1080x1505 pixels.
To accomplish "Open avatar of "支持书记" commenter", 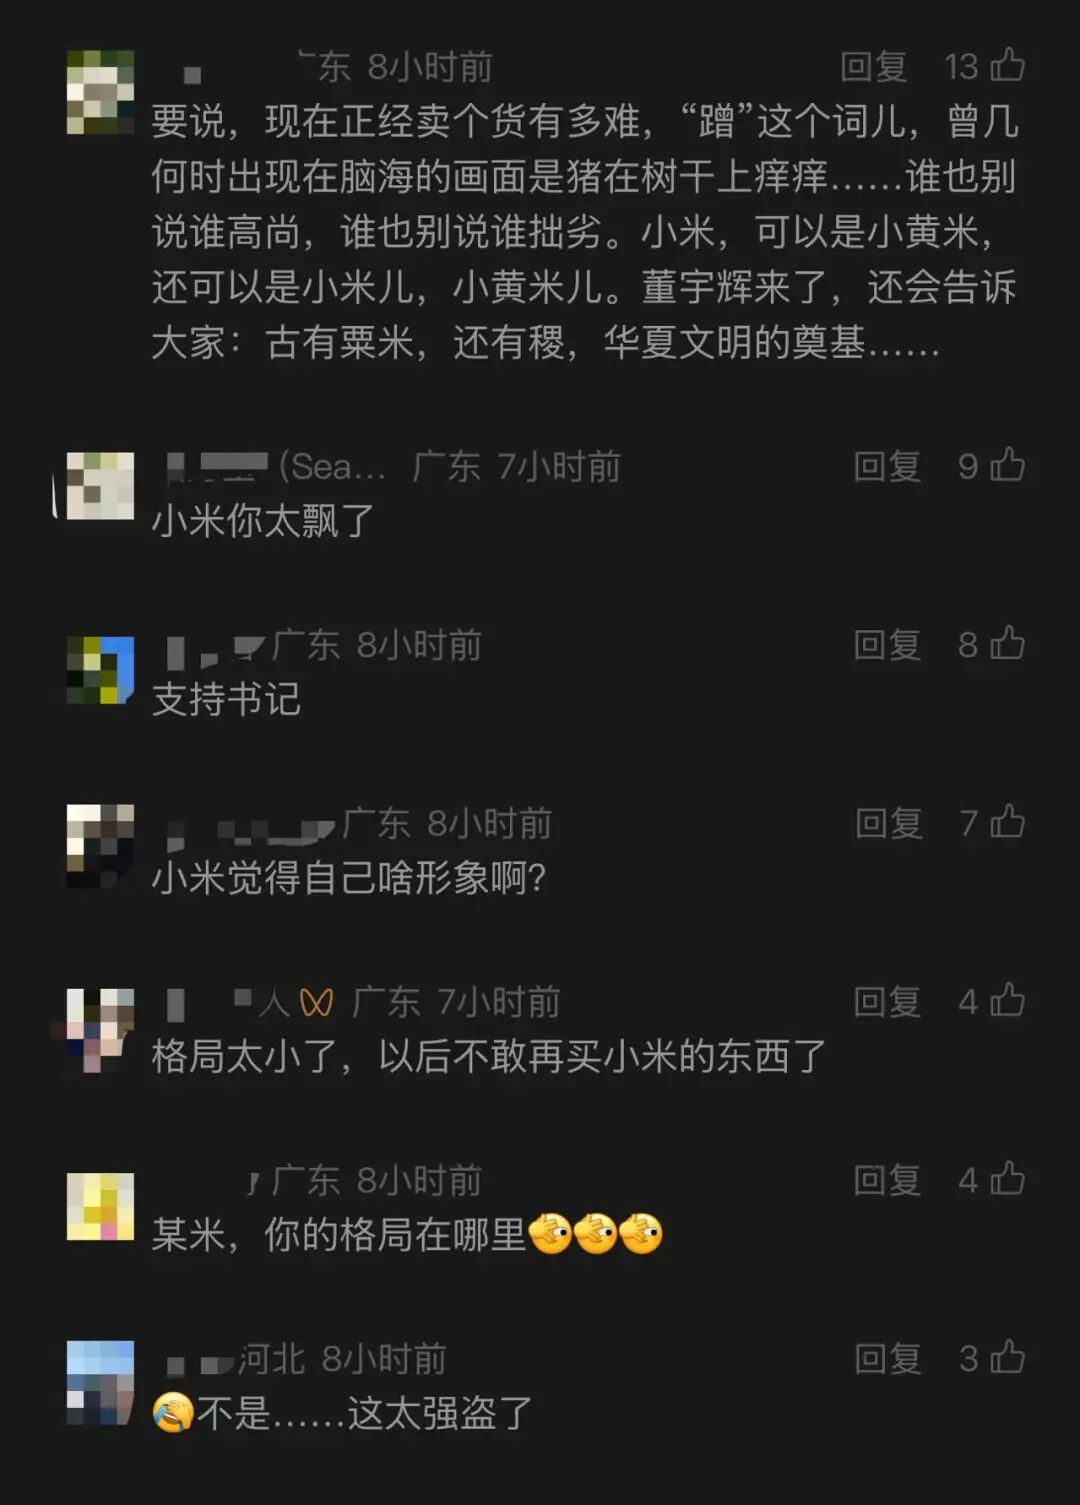I will (x=100, y=670).
